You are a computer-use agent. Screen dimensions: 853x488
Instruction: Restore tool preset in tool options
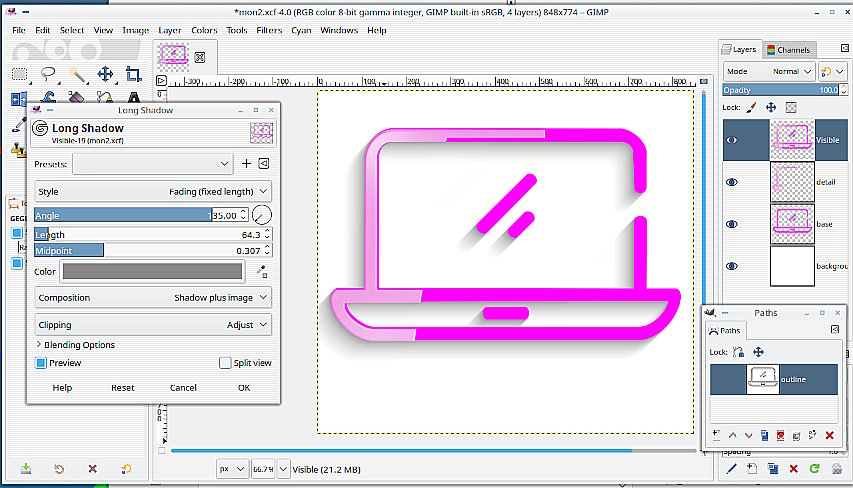pos(59,468)
